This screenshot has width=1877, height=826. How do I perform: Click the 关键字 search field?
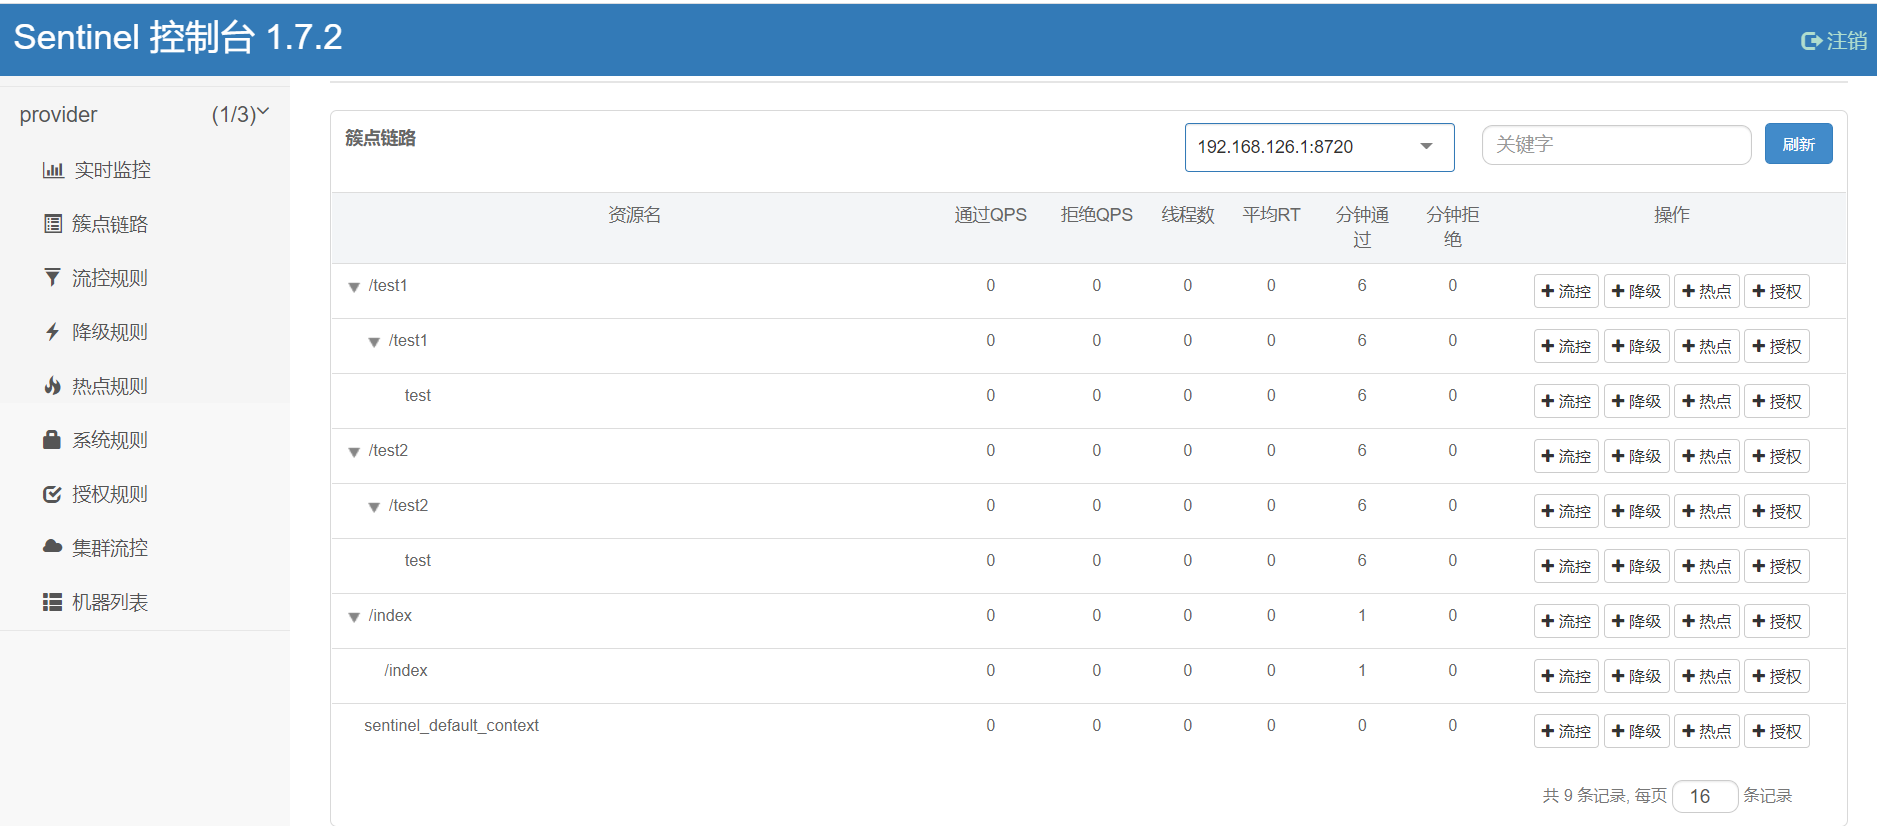click(x=1616, y=145)
